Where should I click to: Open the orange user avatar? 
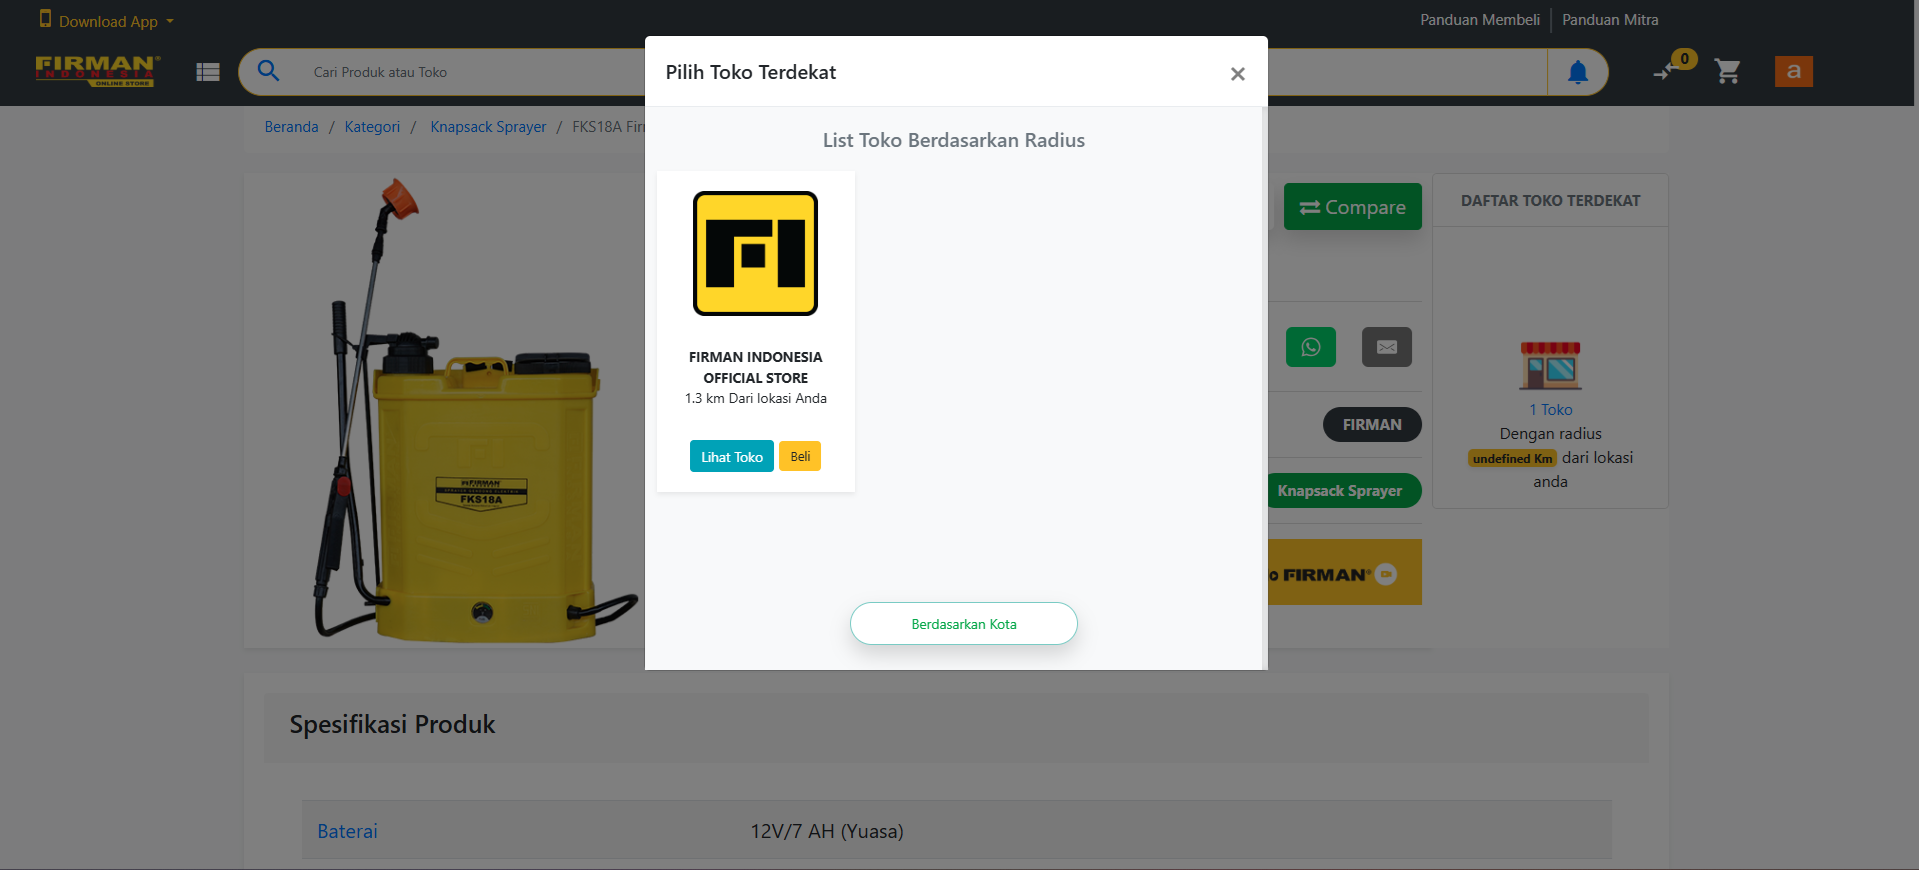(1793, 71)
